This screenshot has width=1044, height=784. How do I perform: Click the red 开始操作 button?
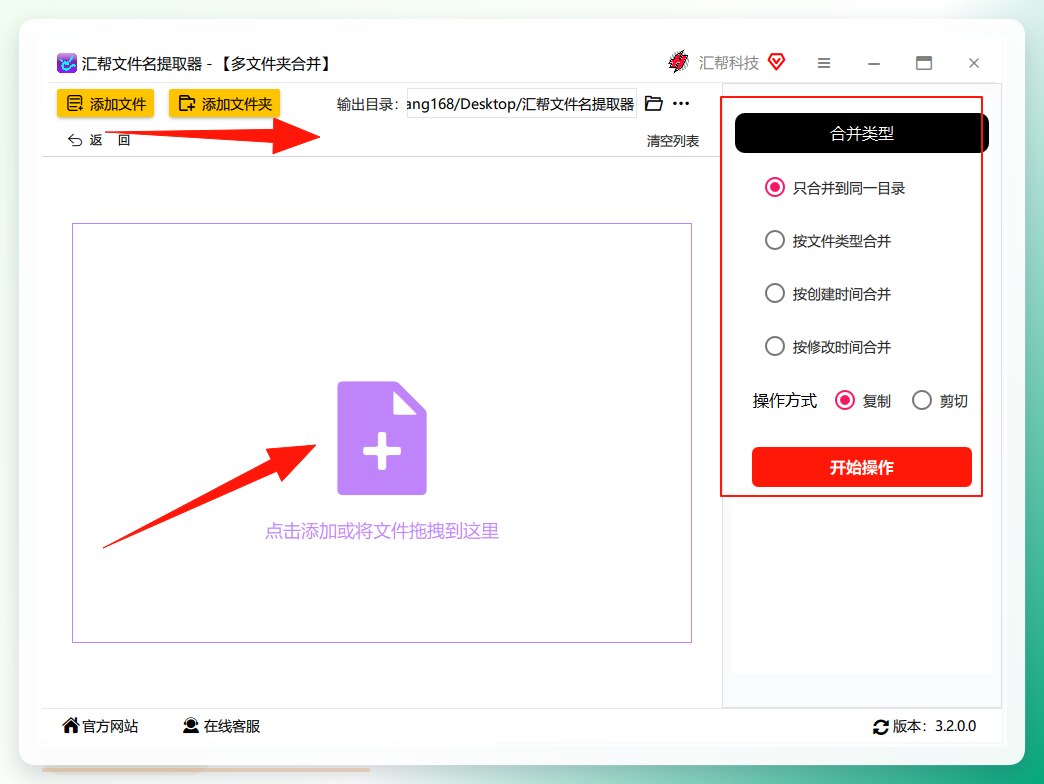click(862, 467)
